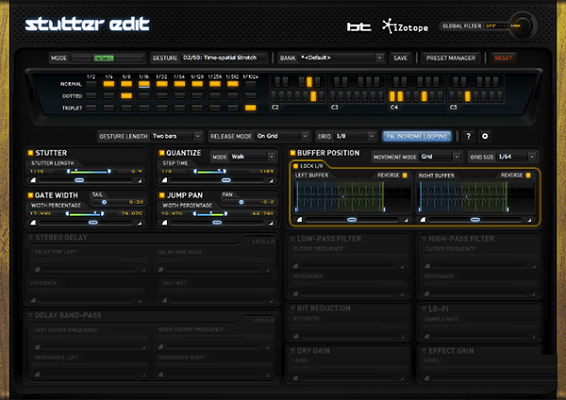Open the Bank dropdown
The width and height of the screenshot is (566, 400).
coord(341,58)
